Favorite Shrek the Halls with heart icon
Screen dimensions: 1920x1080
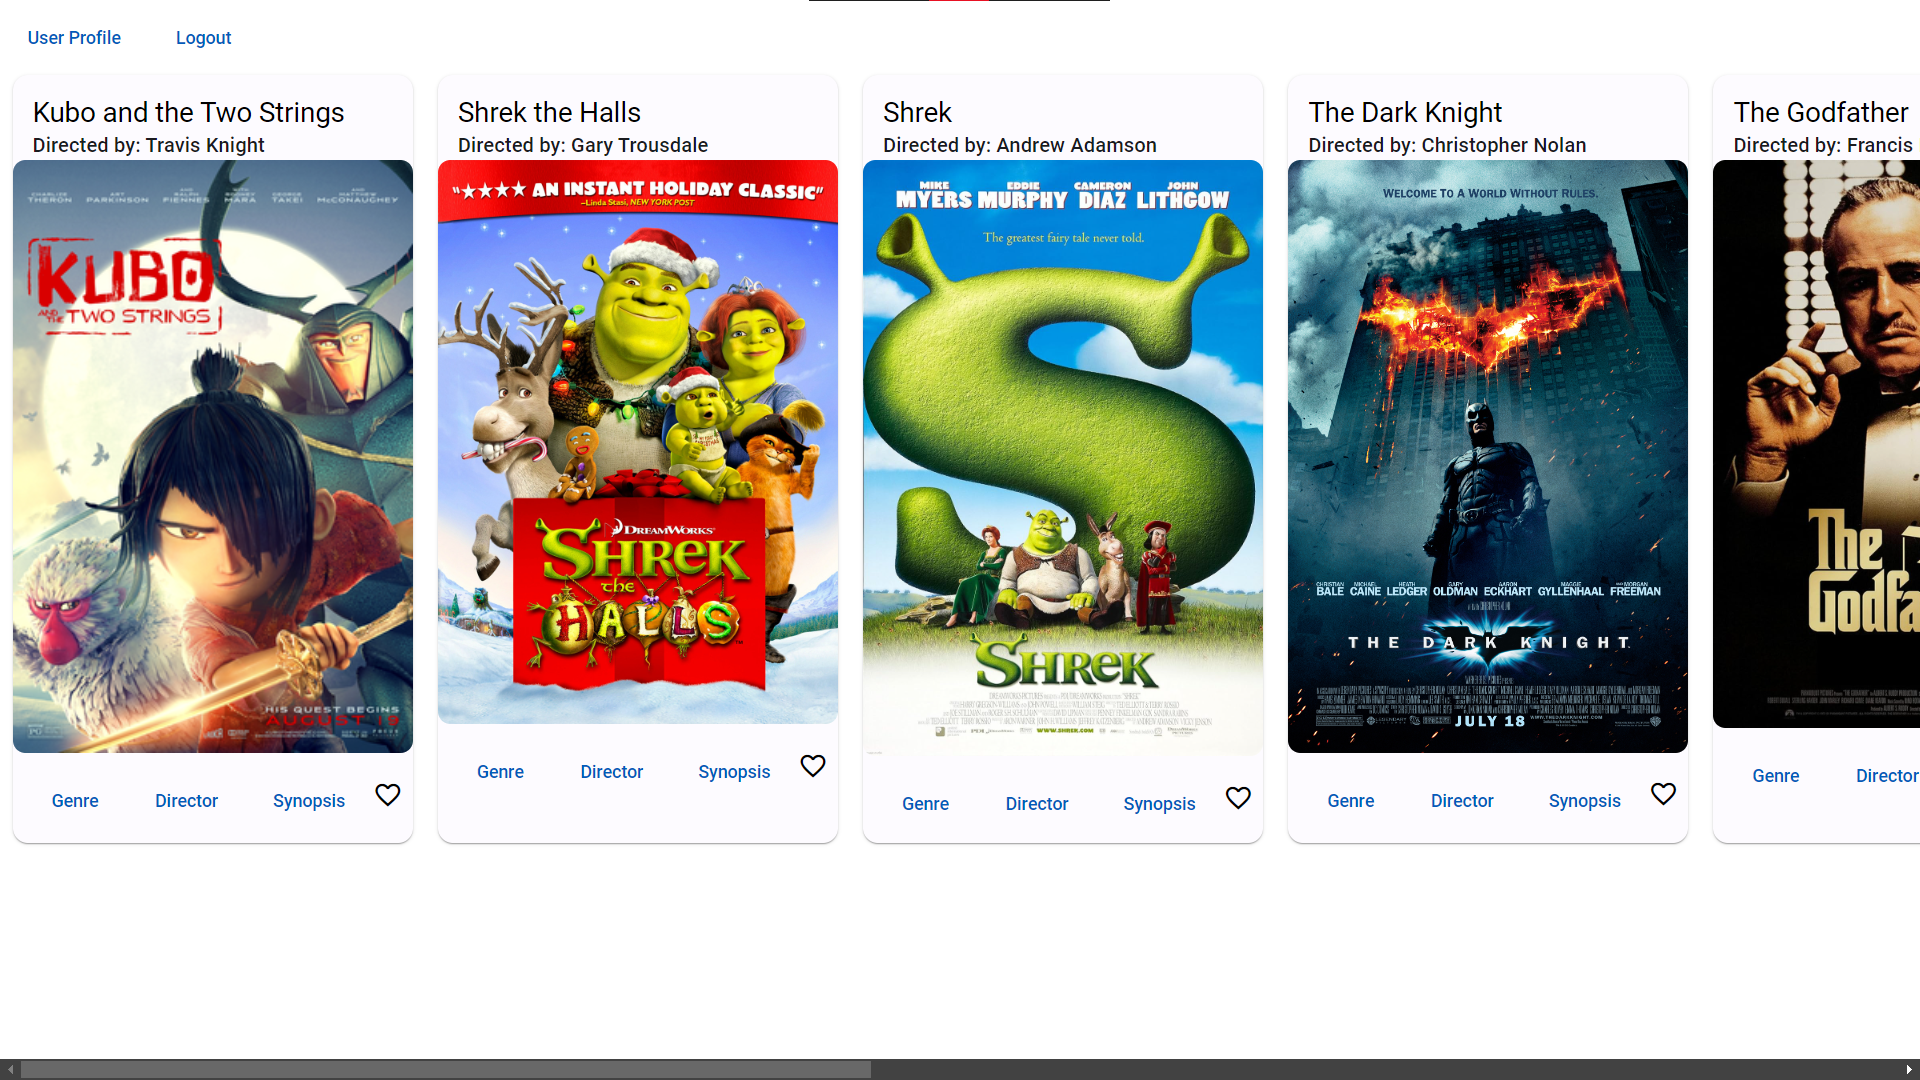tap(813, 766)
